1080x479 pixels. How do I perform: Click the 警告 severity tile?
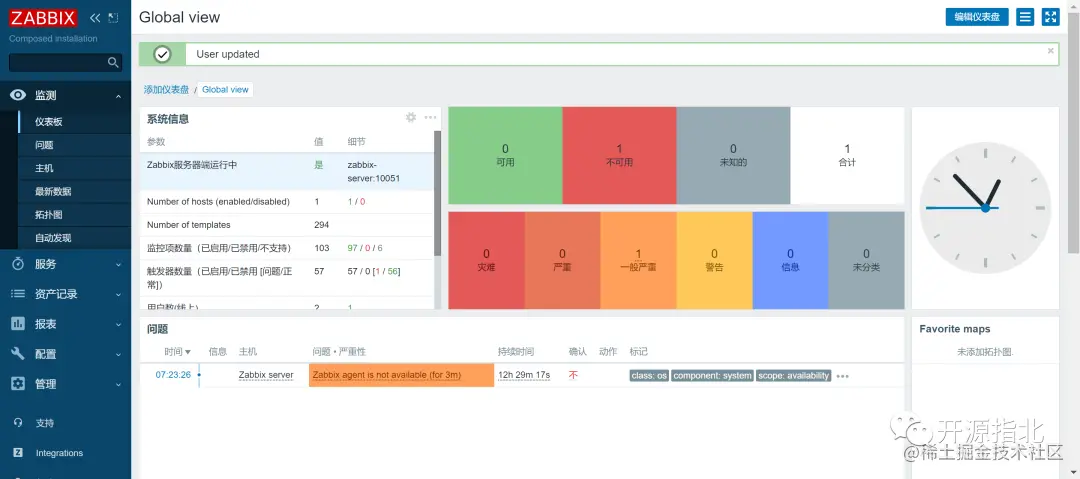[x=714, y=260]
